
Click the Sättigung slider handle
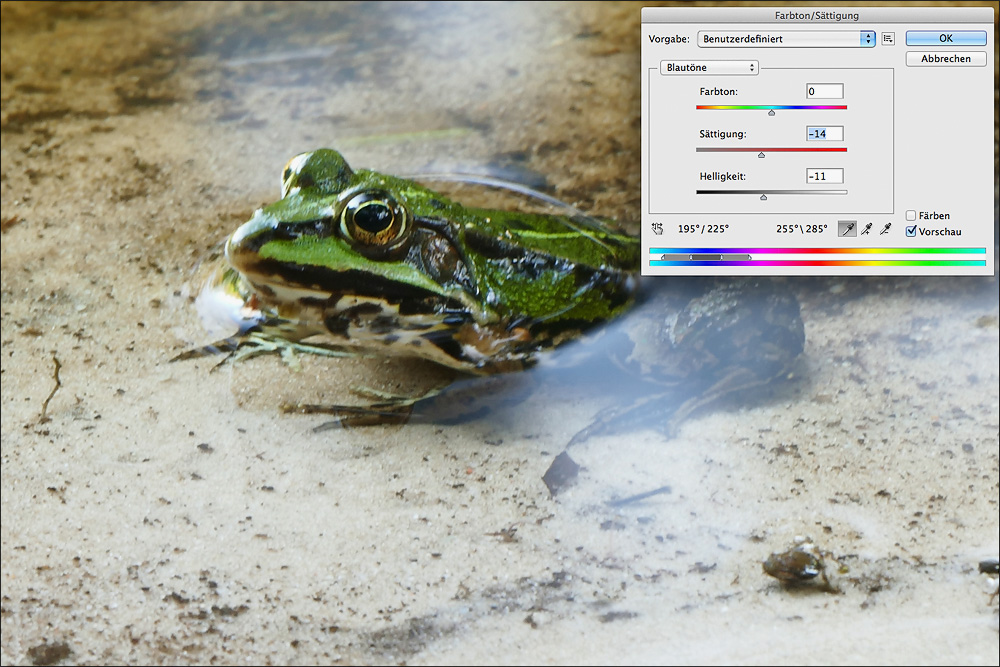[x=761, y=155]
